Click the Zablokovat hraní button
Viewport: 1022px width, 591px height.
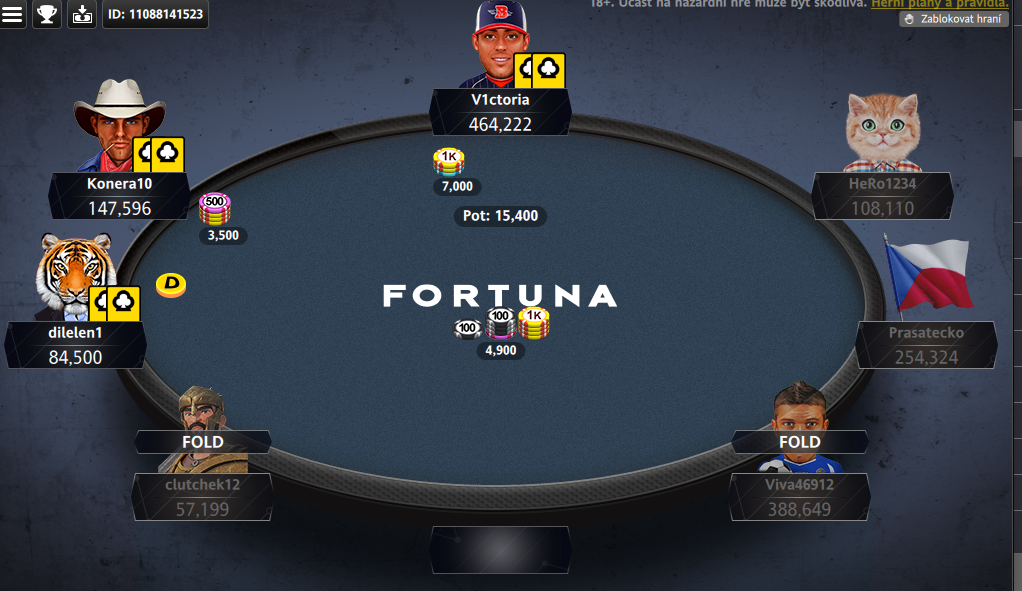(x=954, y=19)
